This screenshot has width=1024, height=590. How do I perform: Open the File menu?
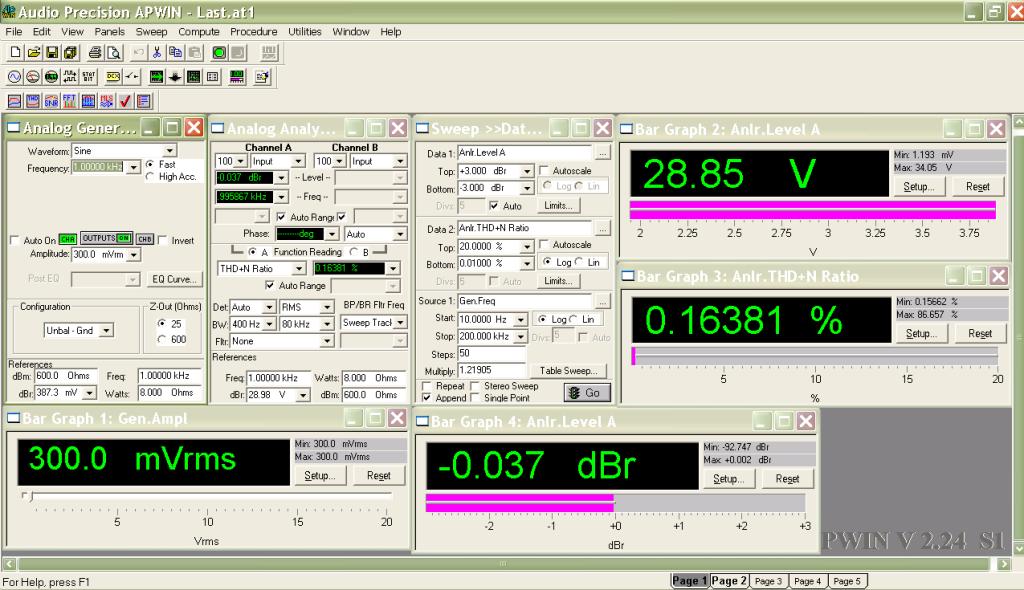click(14, 31)
